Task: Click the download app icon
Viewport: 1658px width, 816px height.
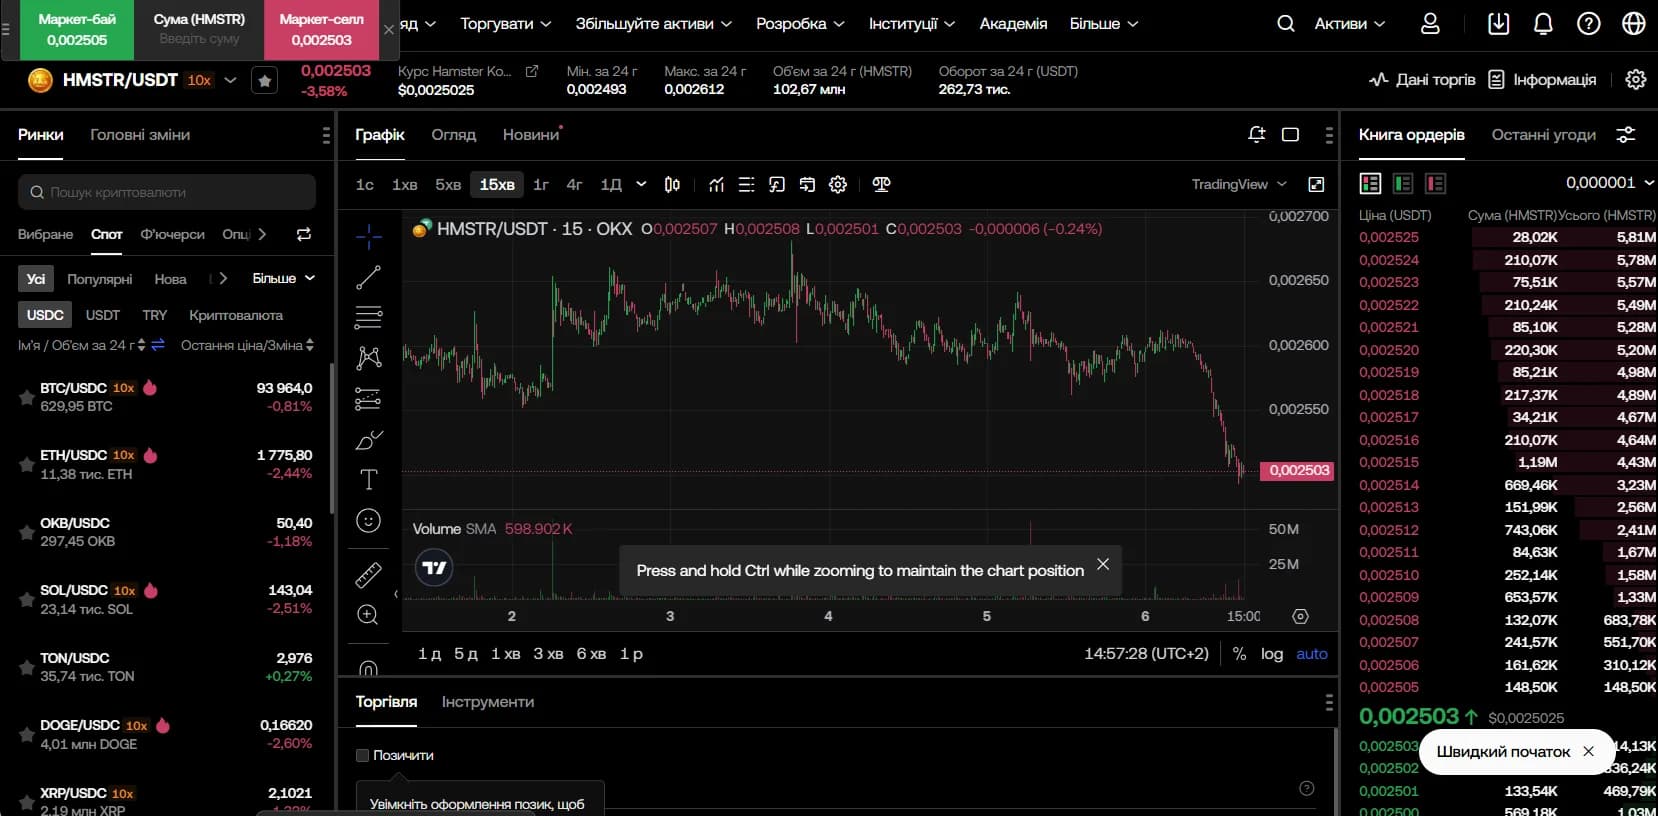Action: tap(1498, 23)
